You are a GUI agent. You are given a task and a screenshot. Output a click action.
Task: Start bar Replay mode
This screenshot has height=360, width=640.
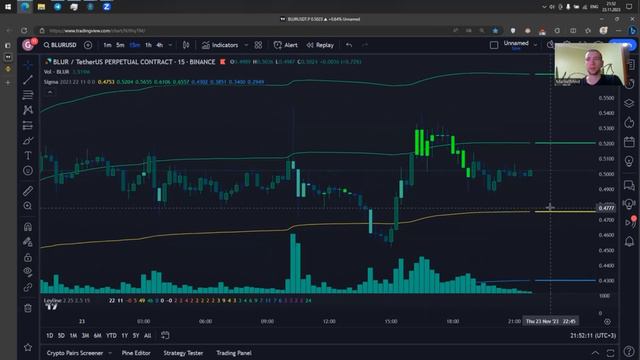320,45
